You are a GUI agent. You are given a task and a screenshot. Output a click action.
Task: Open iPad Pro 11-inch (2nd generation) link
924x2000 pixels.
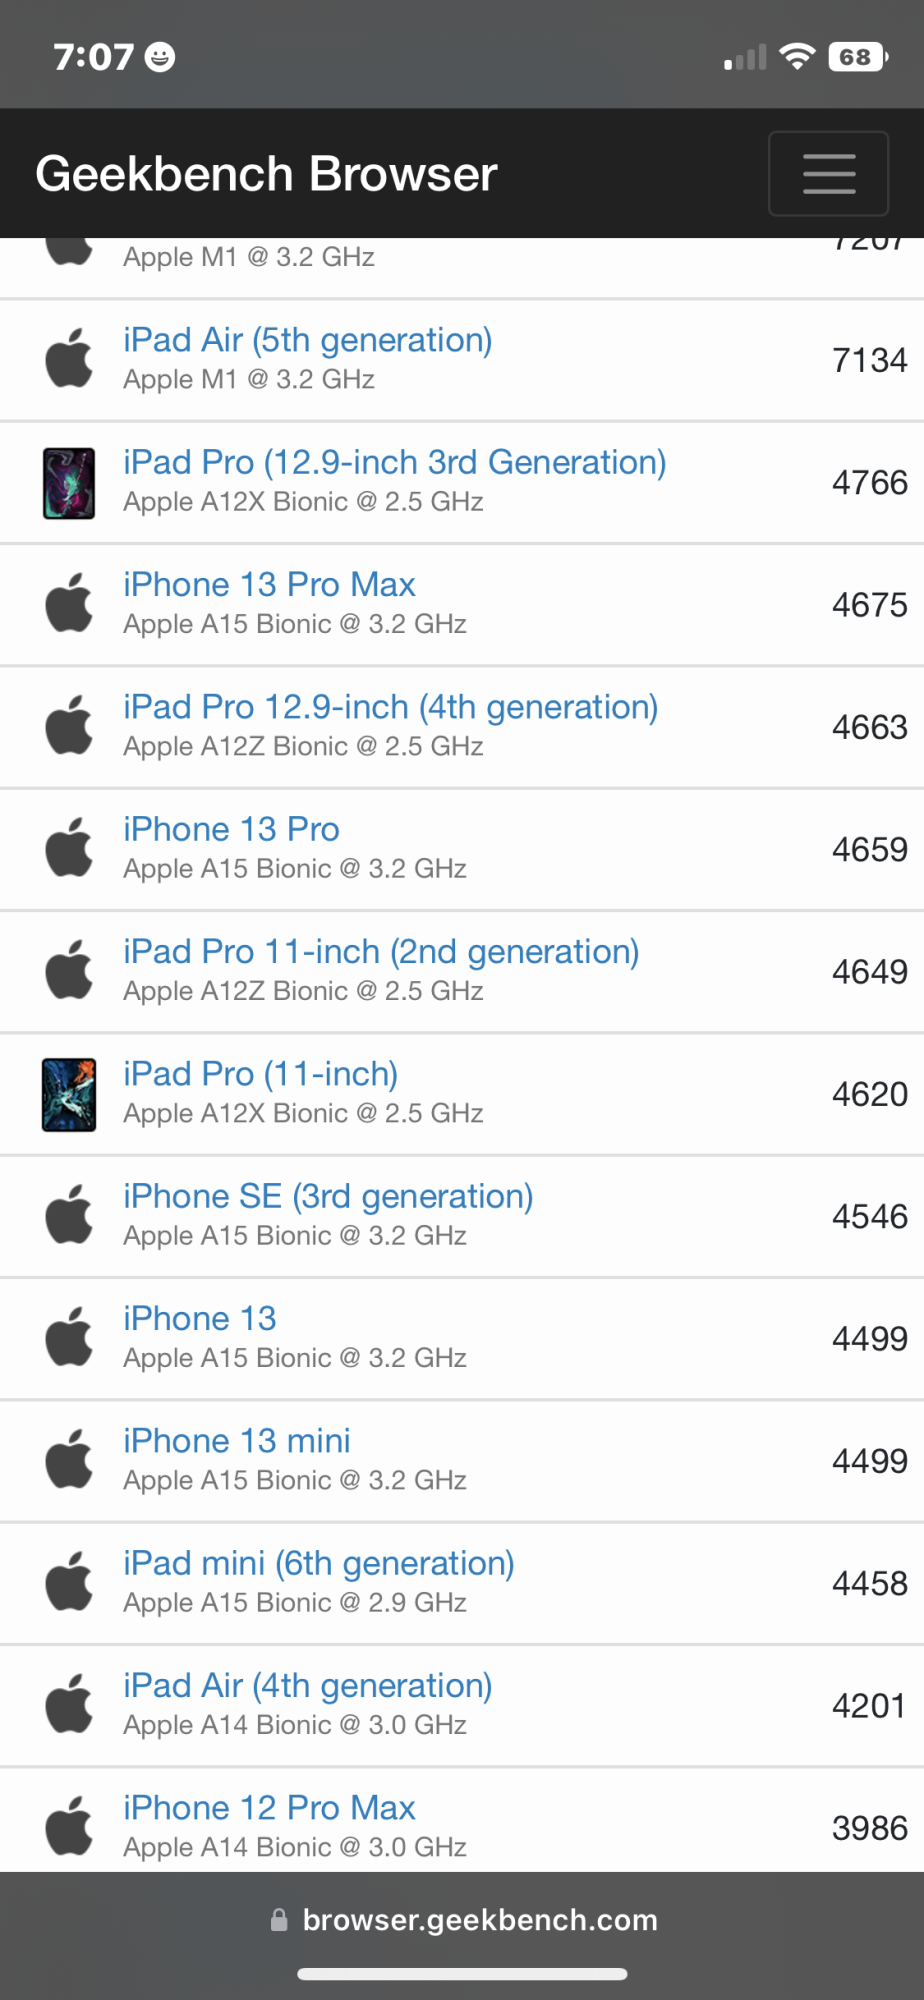pyautogui.click(x=380, y=952)
